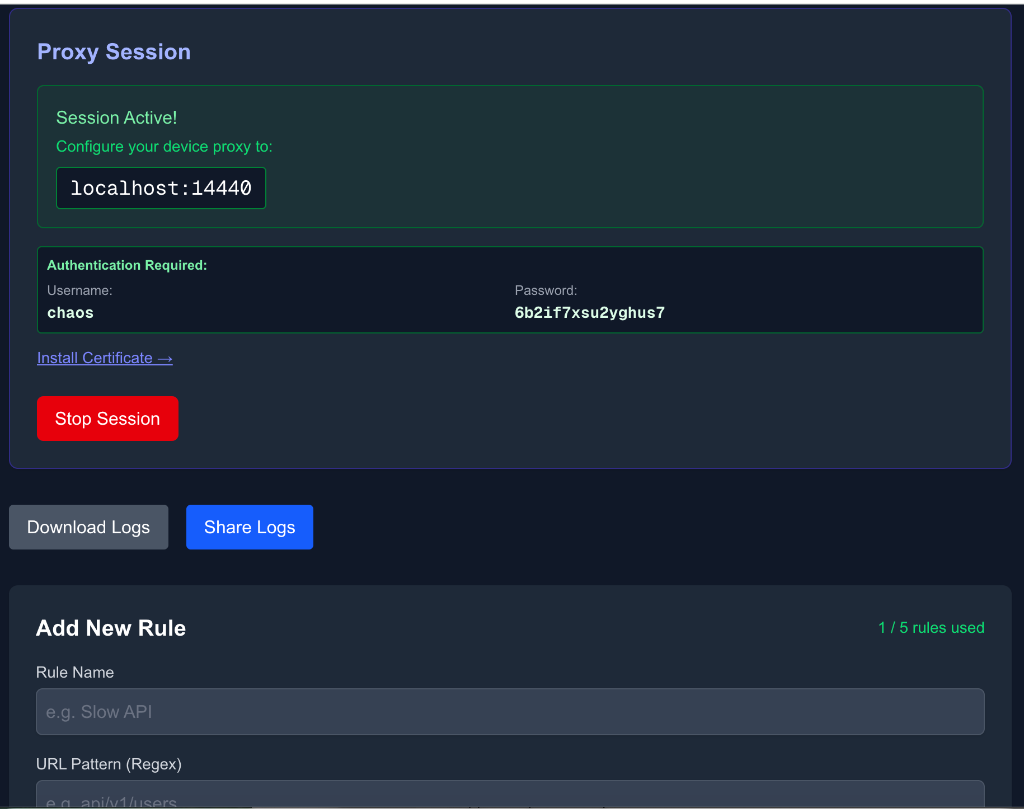The height and width of the screenshot is (809, 1024).
Task: Download the proxy logs
Action: pyautogui.click(x=88, y=527)
